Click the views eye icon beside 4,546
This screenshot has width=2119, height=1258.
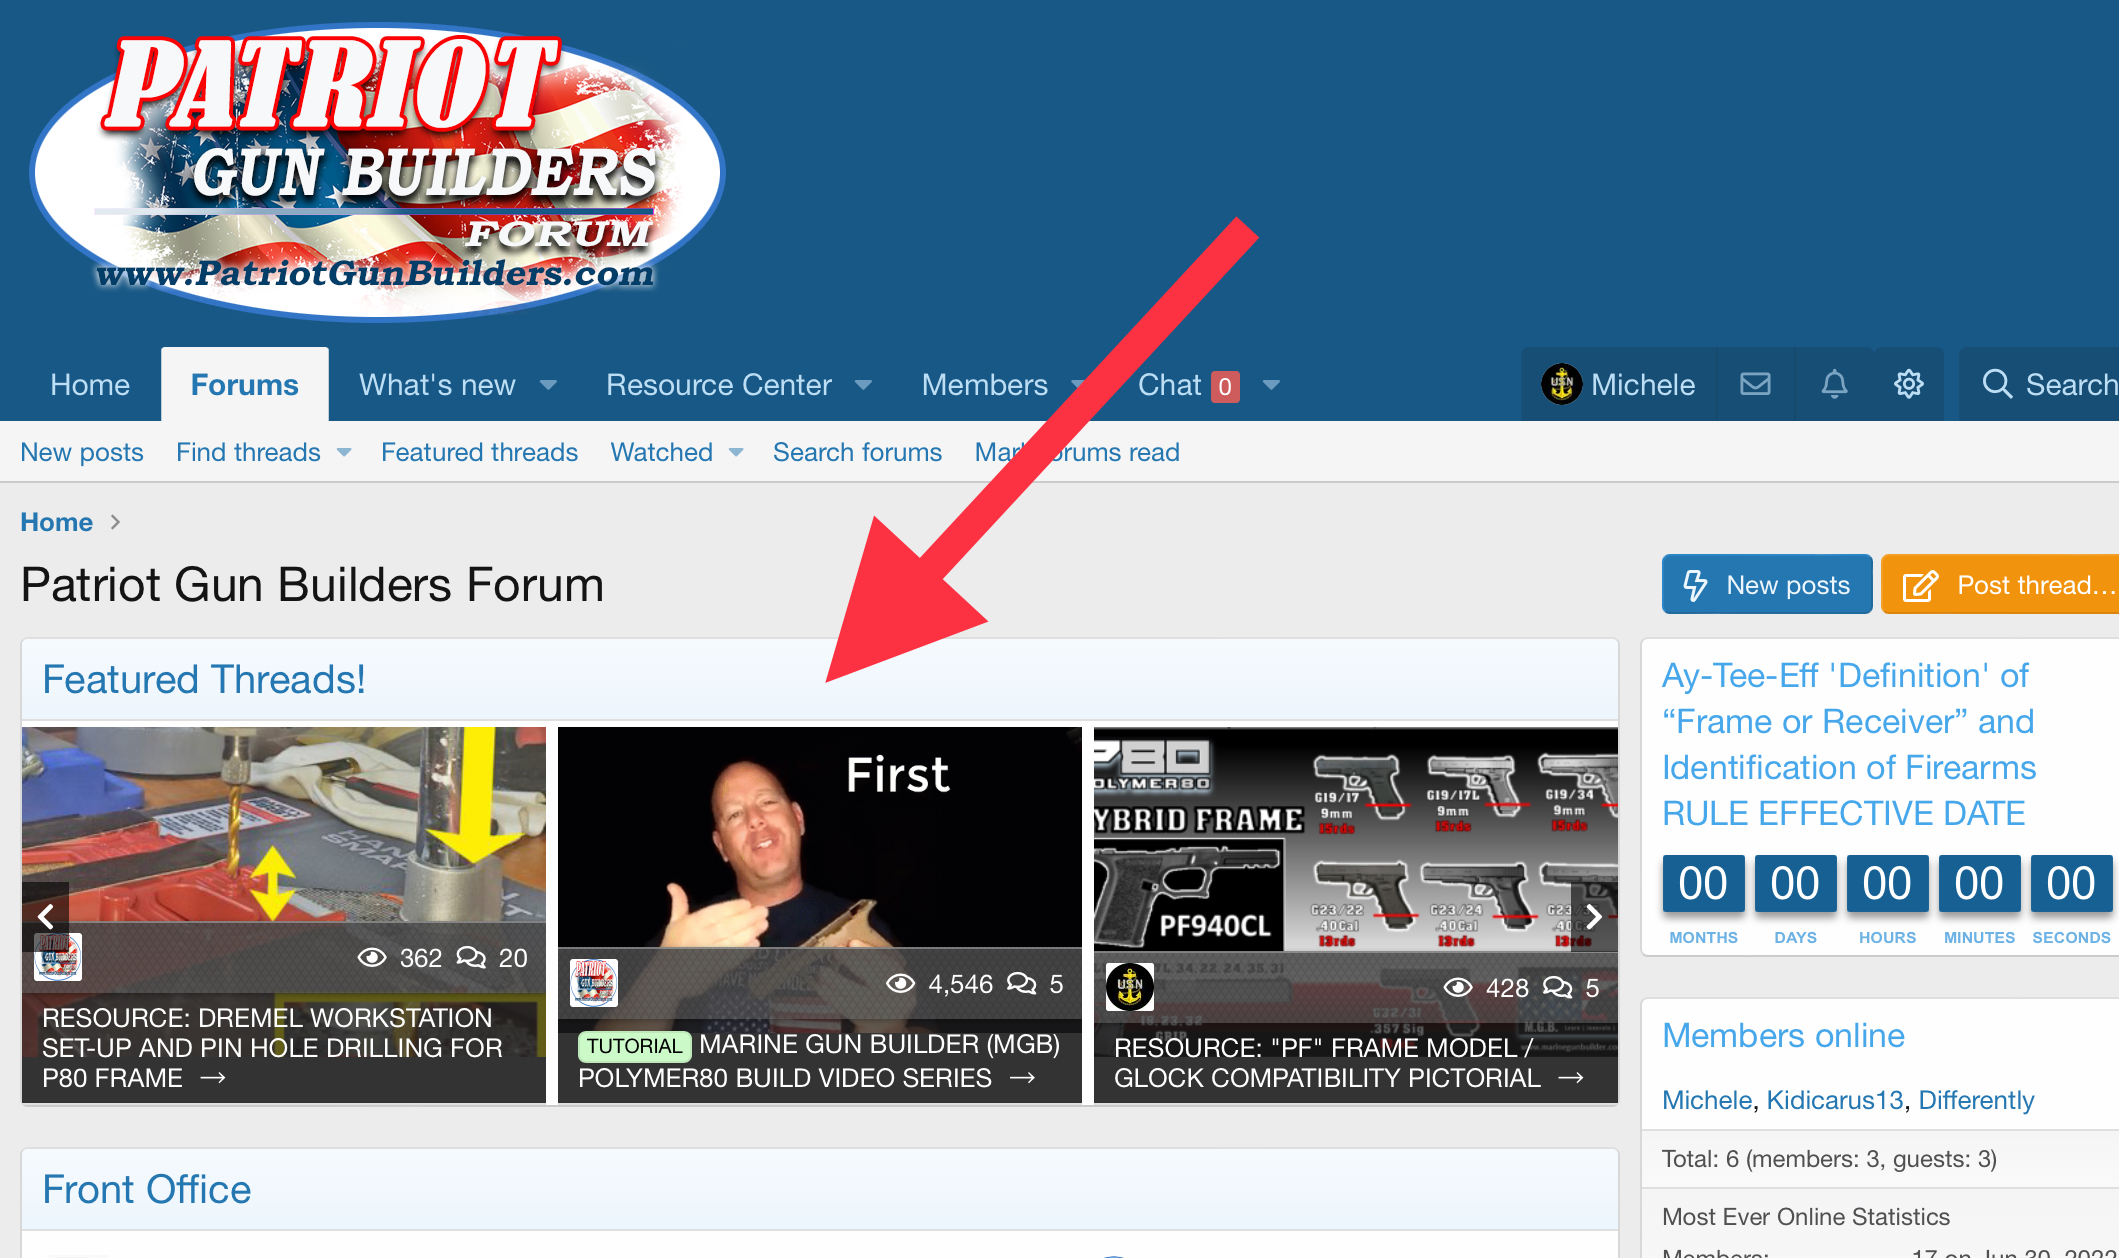901,984
